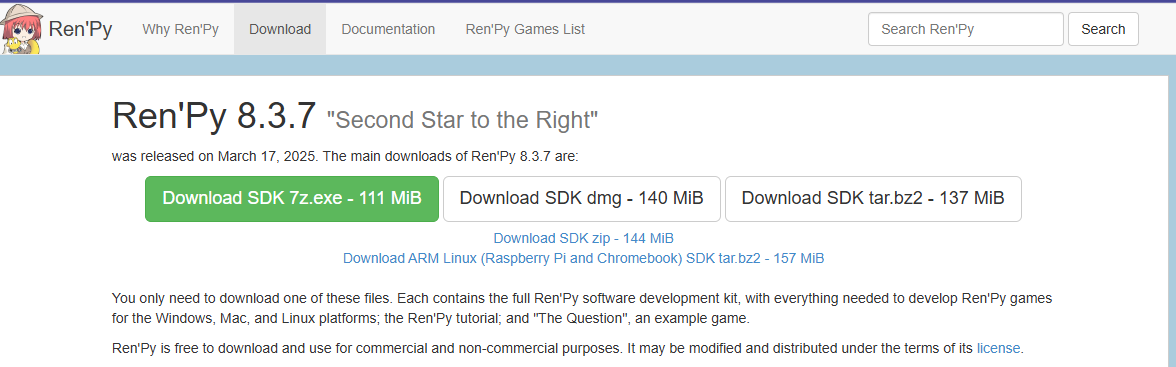Focus the Search Ren'Py input field
Screen dimensions: 1176x367
pyautogui.click(x=965, y=29)
